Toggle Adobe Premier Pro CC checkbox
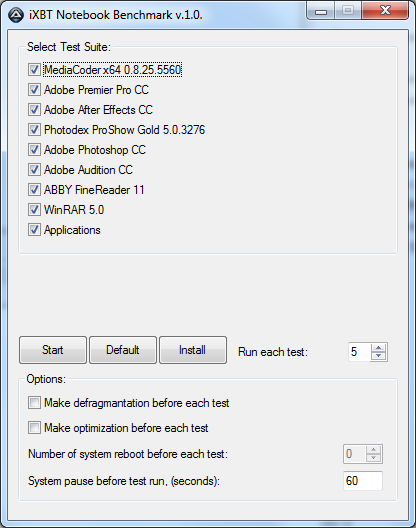The image size is (416, 528). pos(34,90)
